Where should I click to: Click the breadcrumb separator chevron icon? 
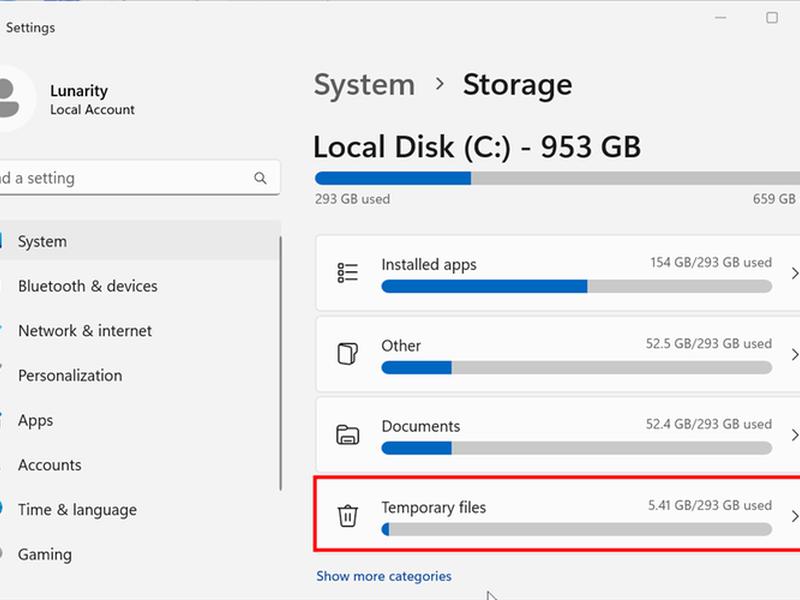pos(439,84)
